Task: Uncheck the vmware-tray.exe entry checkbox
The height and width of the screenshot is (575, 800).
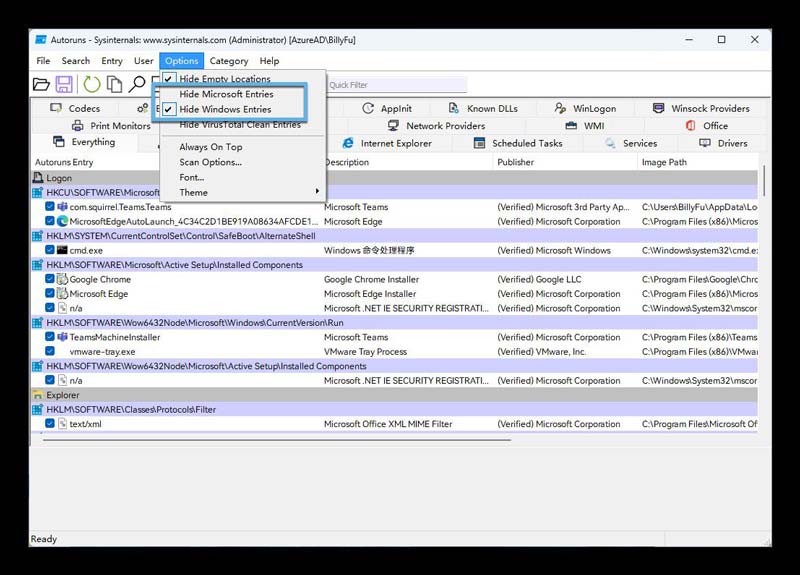Action: pos(49,351)
